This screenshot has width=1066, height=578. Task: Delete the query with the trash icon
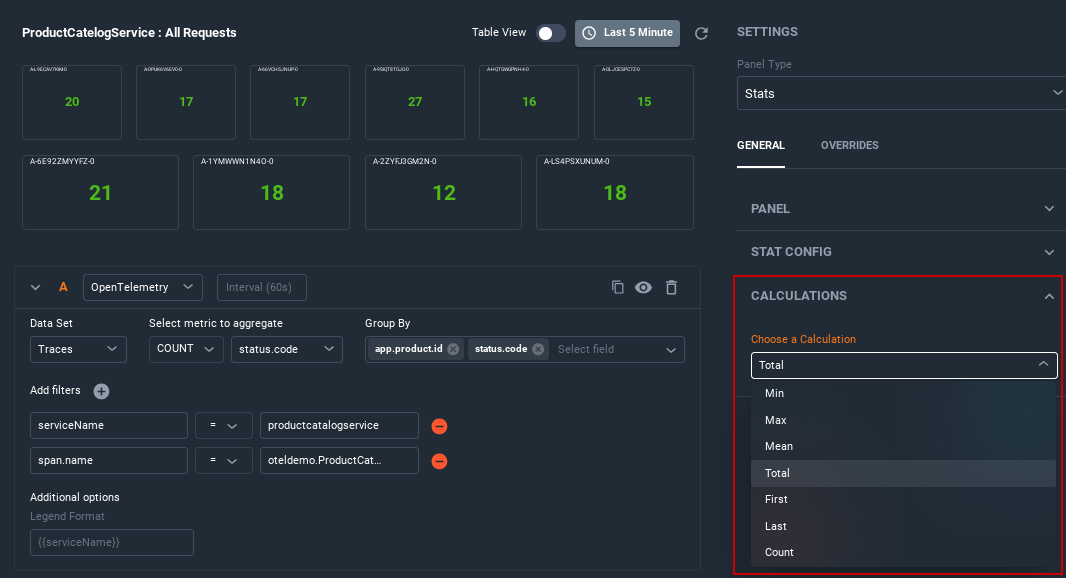pos(671,287)
